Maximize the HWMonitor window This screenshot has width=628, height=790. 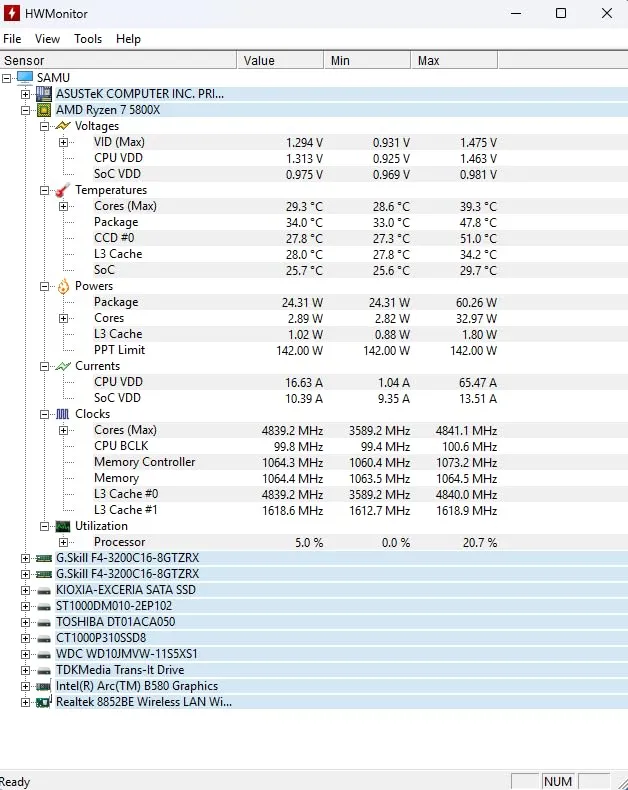point(560,13)
